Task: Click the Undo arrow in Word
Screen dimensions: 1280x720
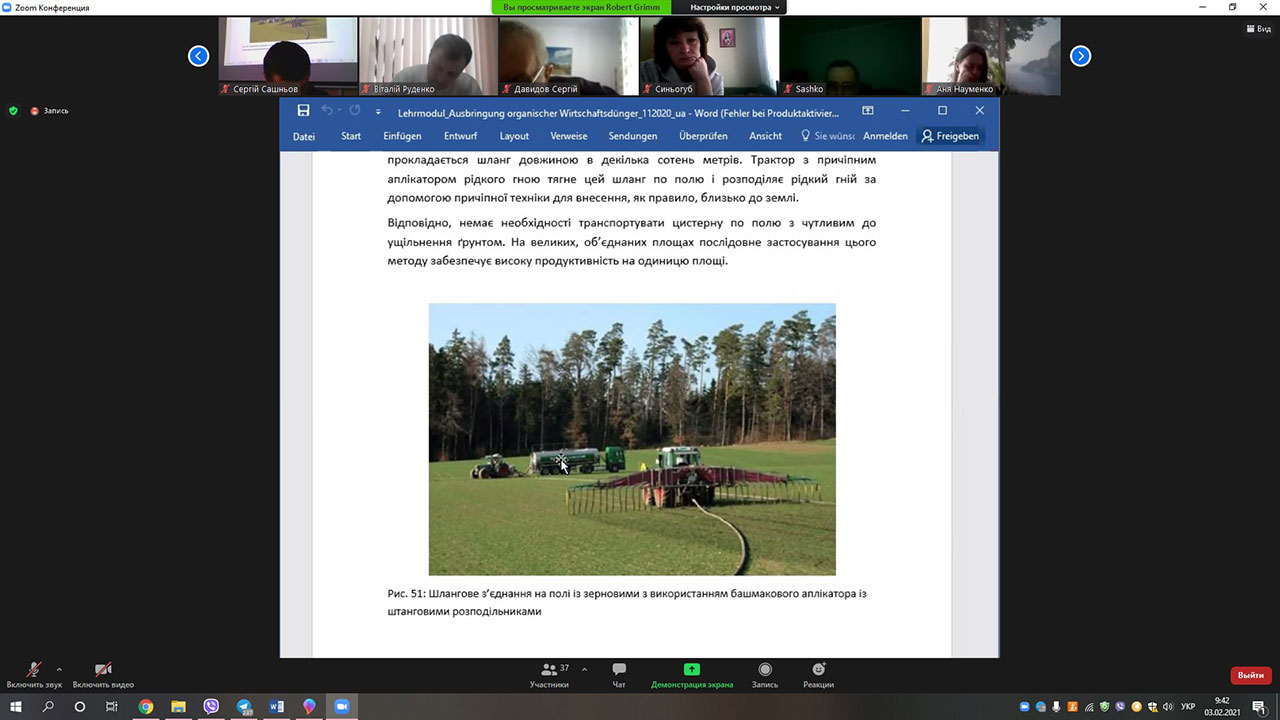Action: [x=327, y=111]
